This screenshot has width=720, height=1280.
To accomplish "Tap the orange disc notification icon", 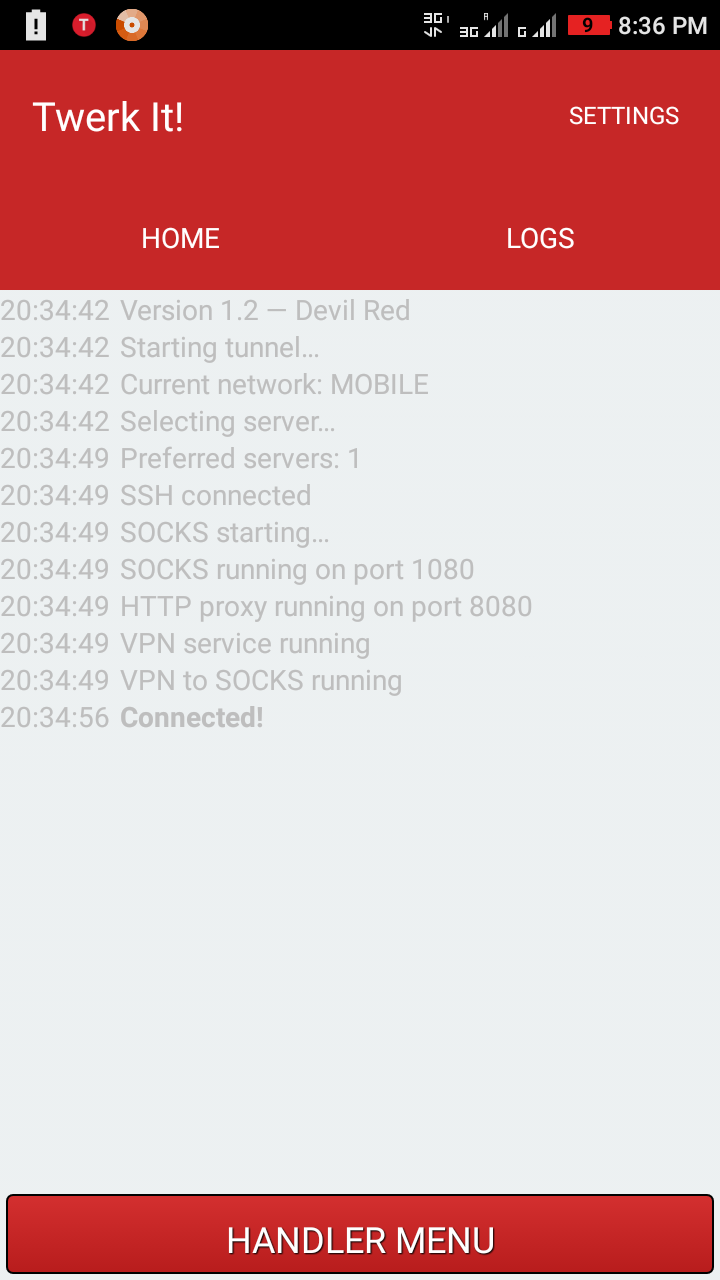I will pos(132,25).
